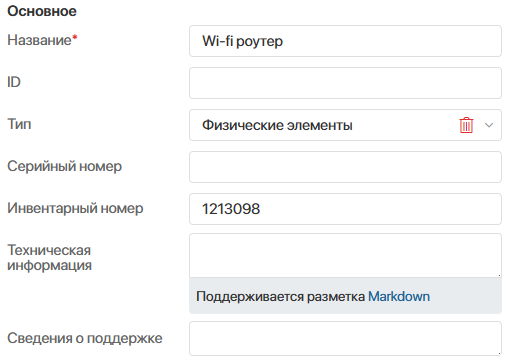Click the Инвентарный номер label
This screenshot has width=510, height=363.
[x=75, y=208]
